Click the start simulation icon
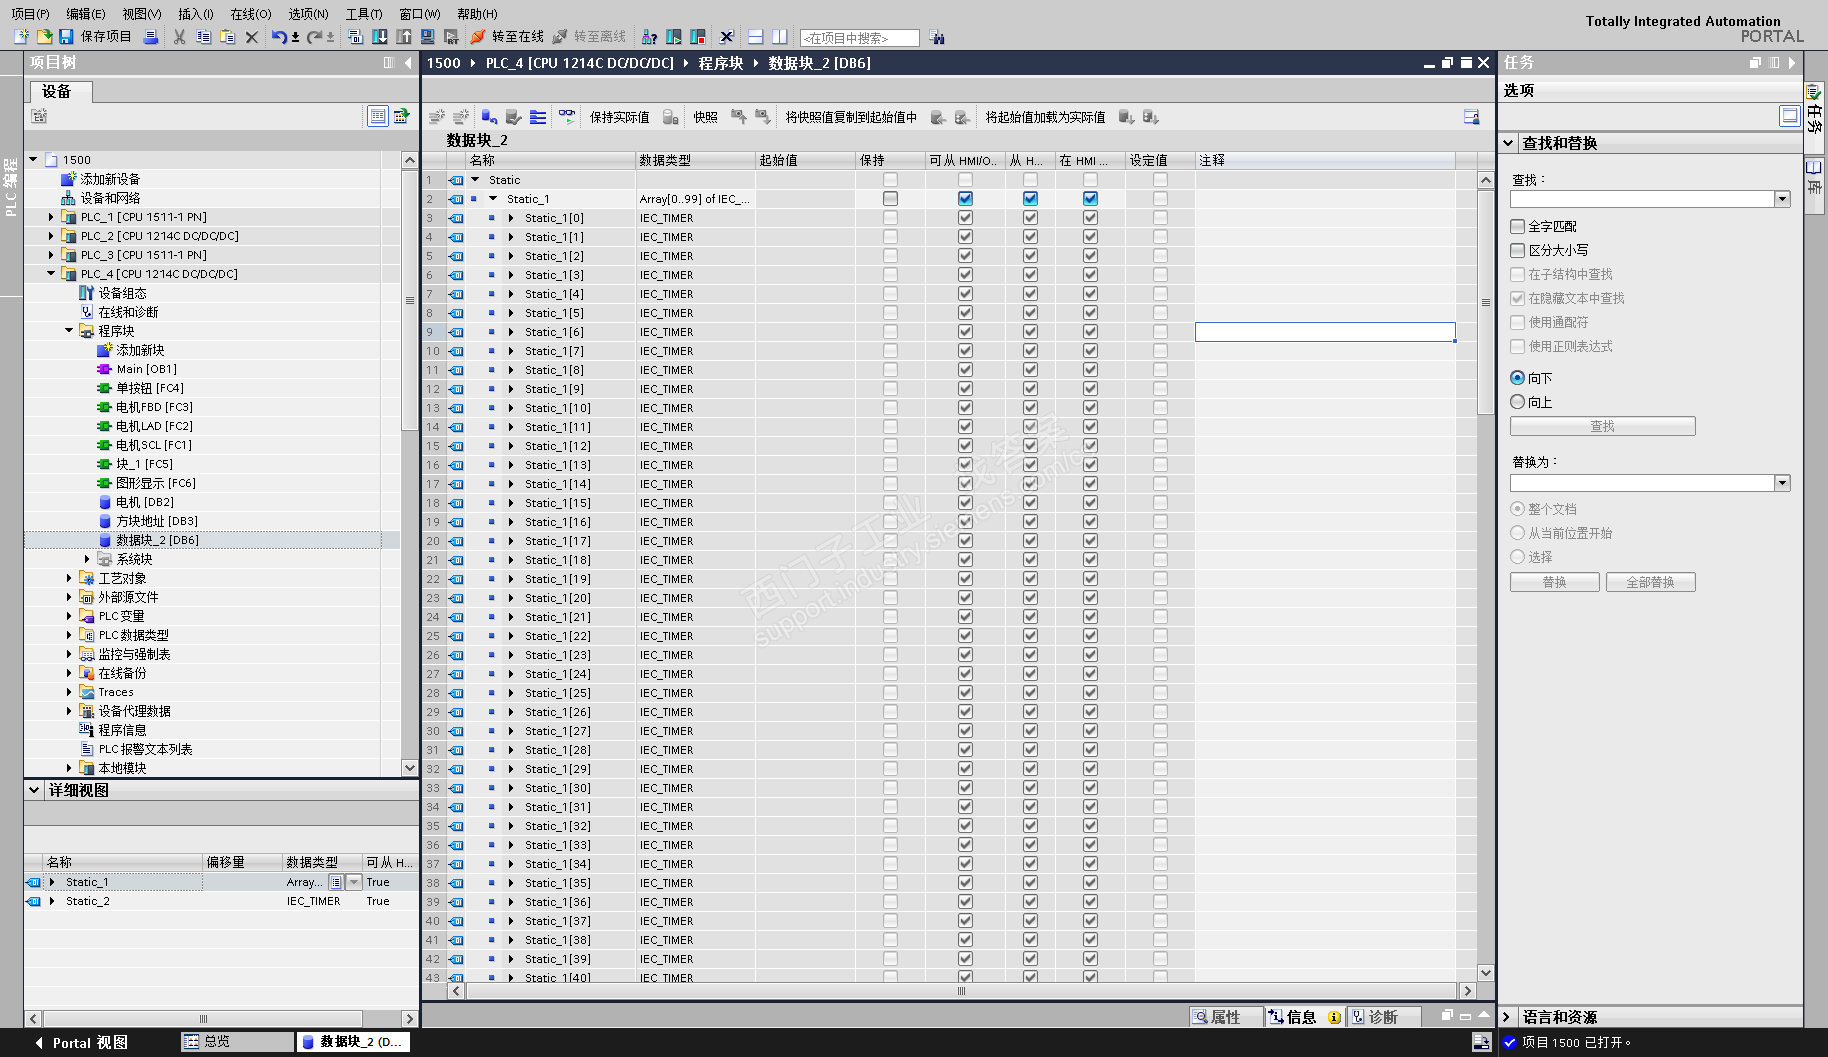 pos(428,37)
